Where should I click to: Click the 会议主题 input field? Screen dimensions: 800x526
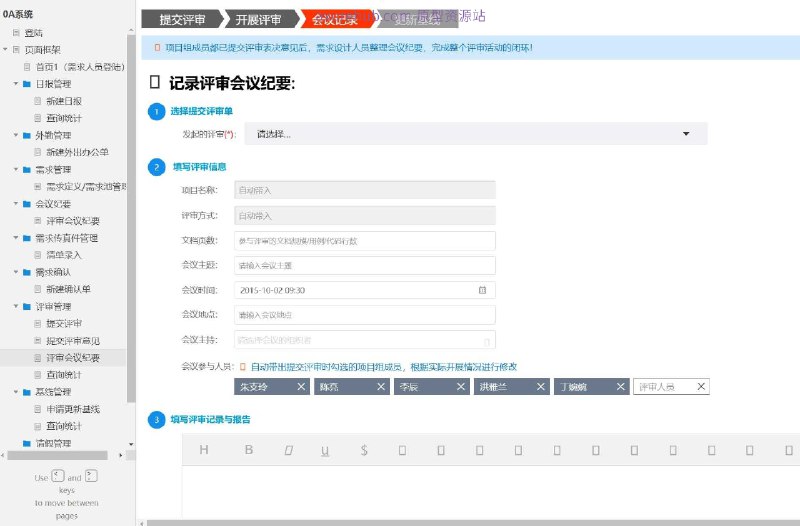click(365, 265)
